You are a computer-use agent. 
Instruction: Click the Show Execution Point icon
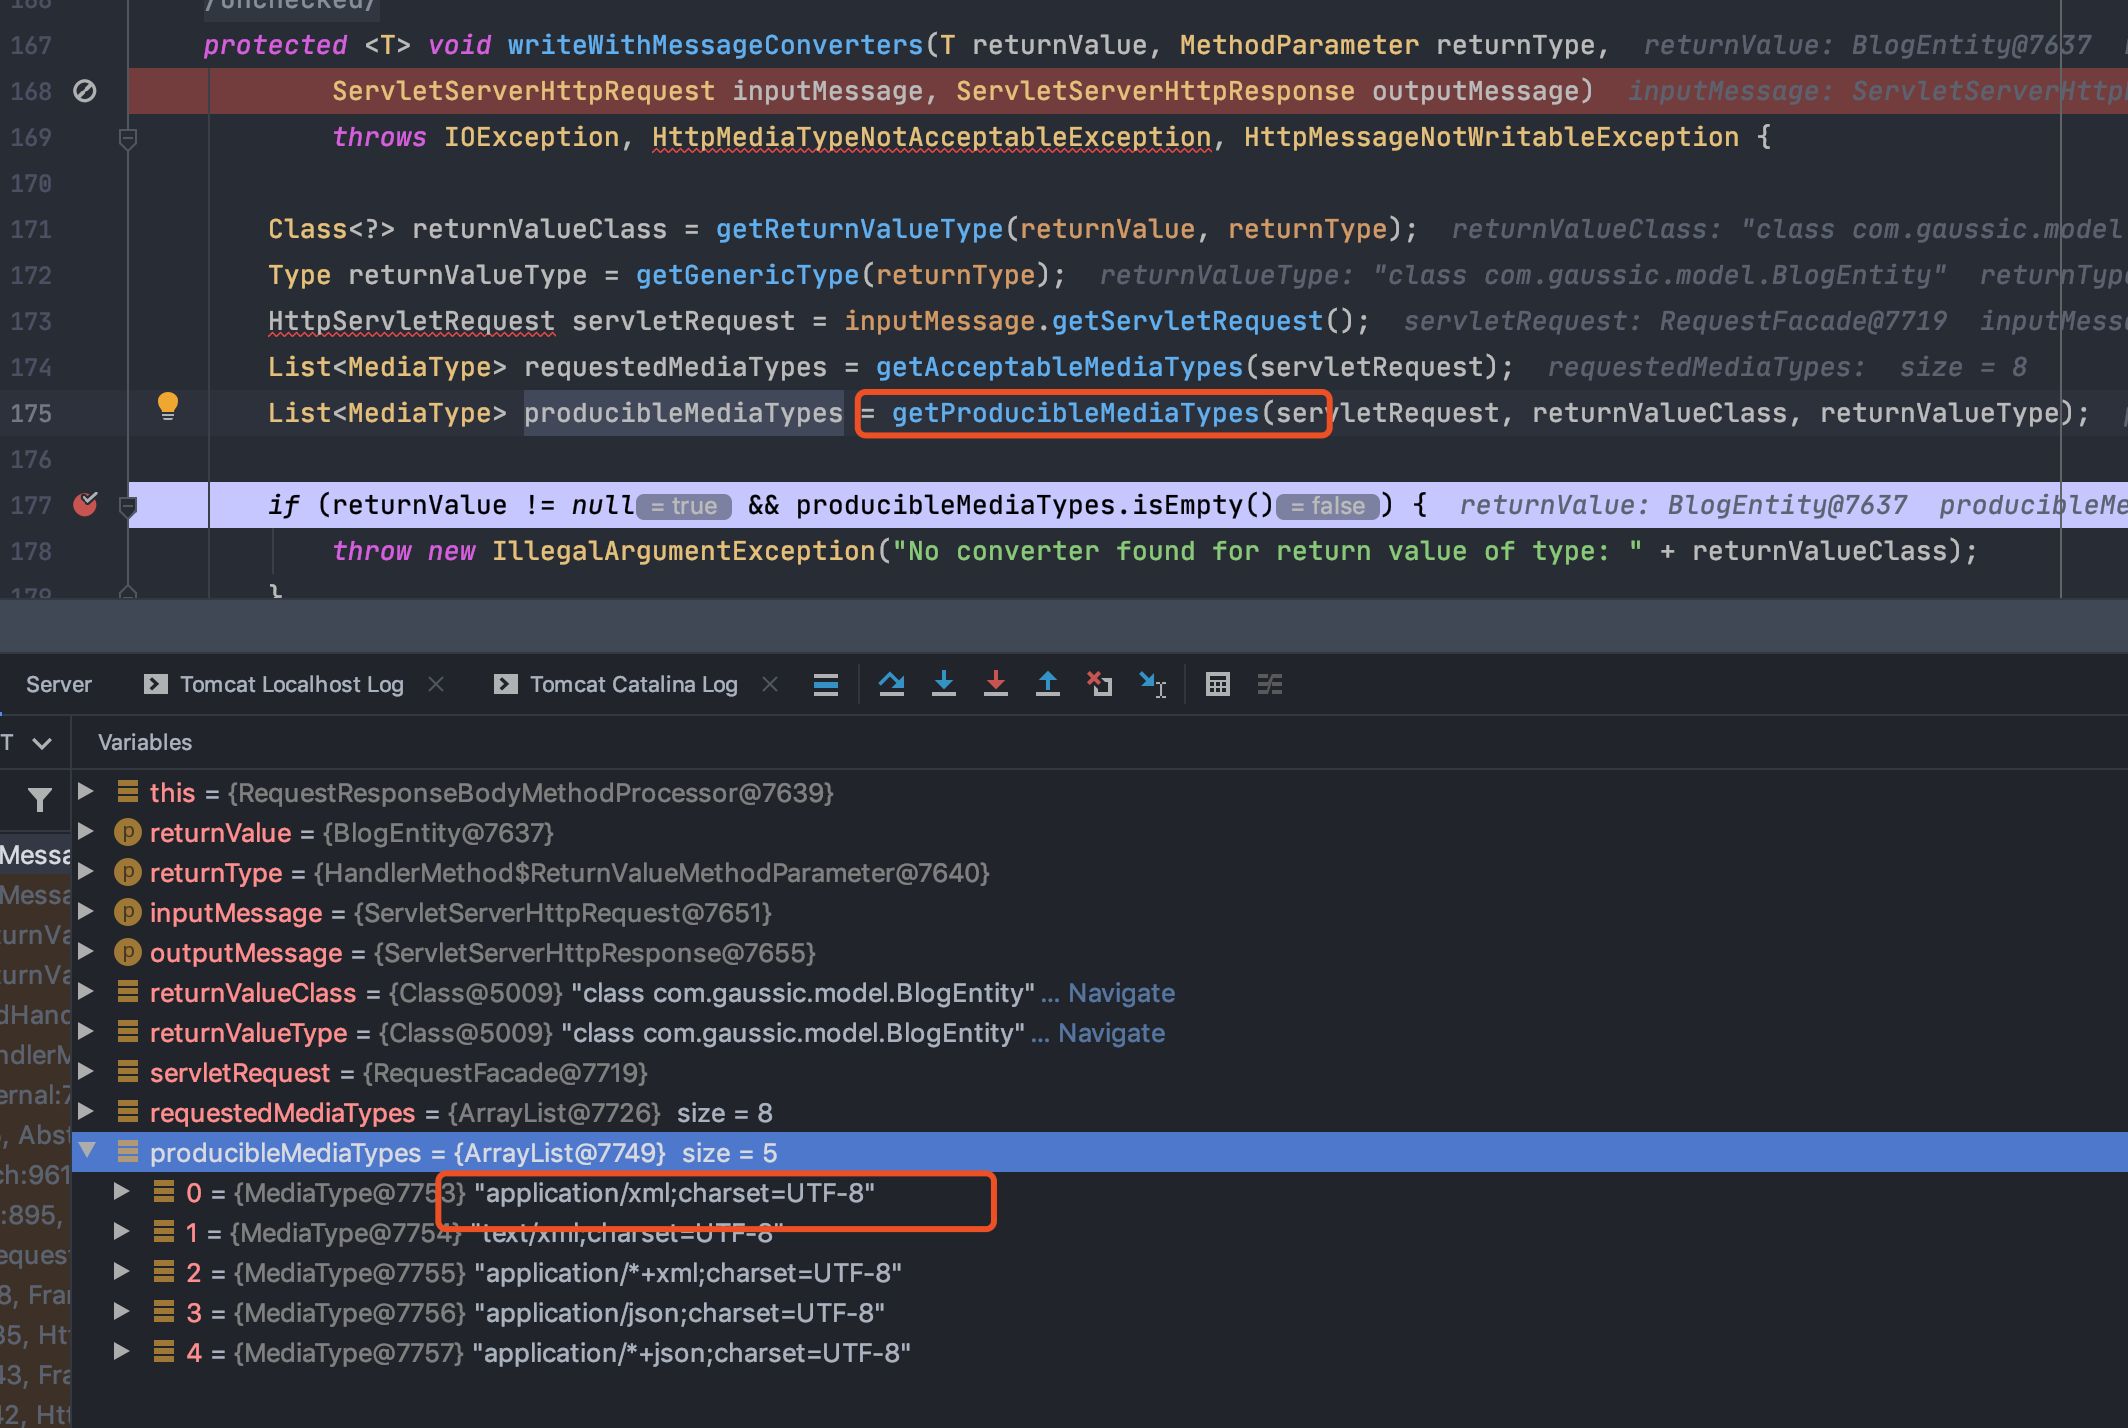(826, 685)
